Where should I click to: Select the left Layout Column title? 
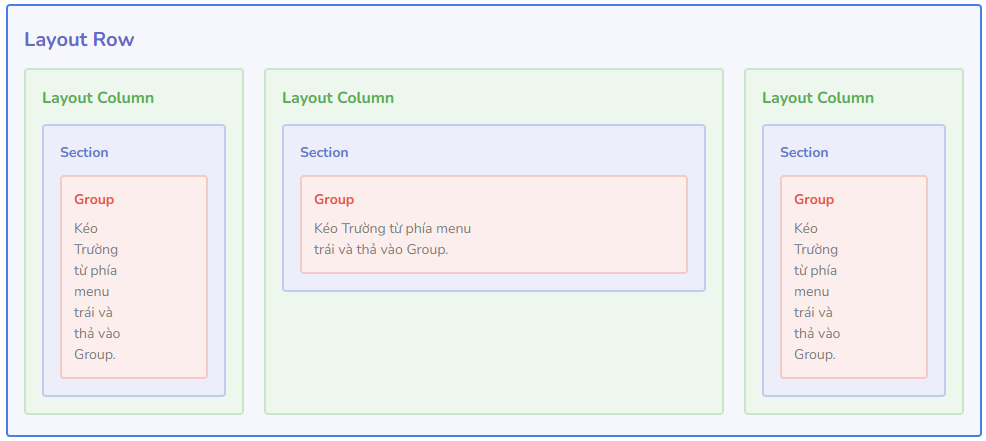tap(98, 98)
